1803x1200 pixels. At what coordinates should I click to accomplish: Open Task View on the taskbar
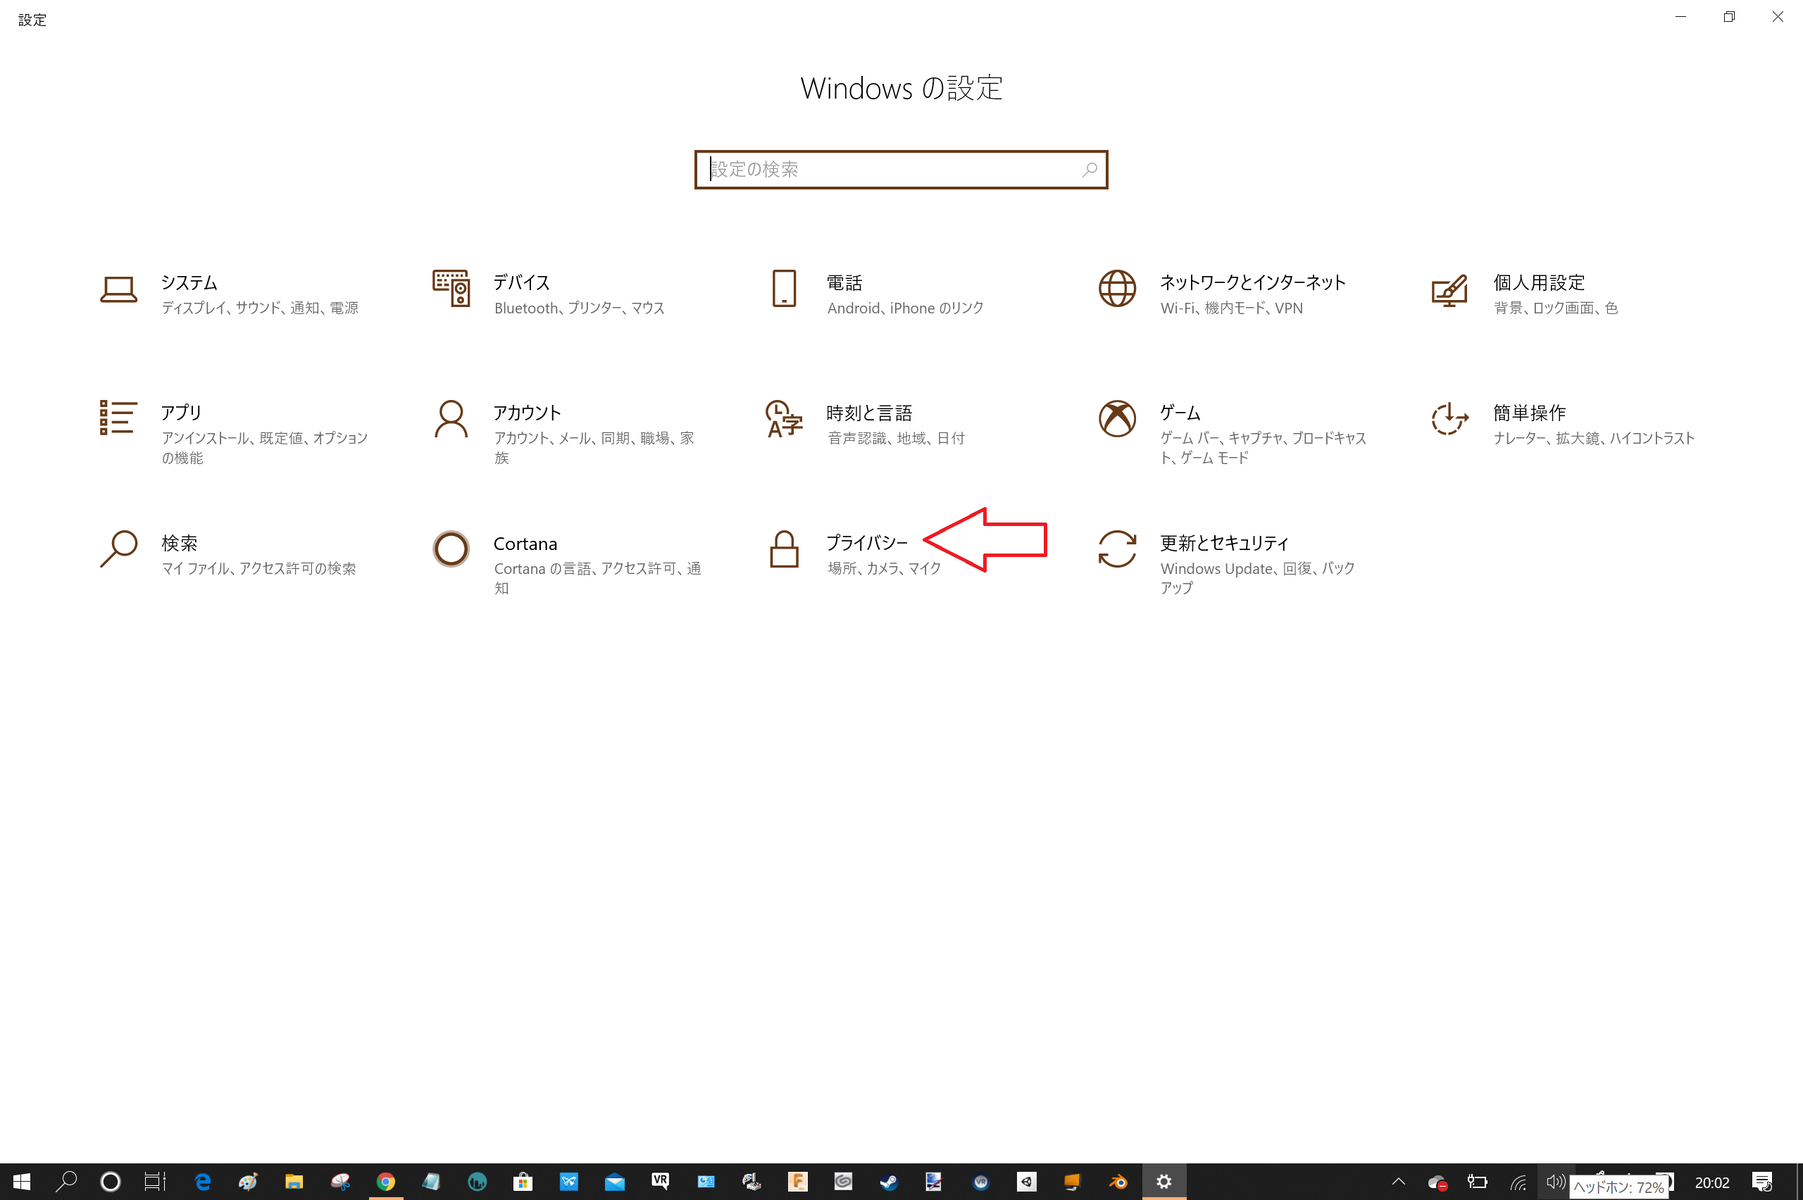point(155,1182)
